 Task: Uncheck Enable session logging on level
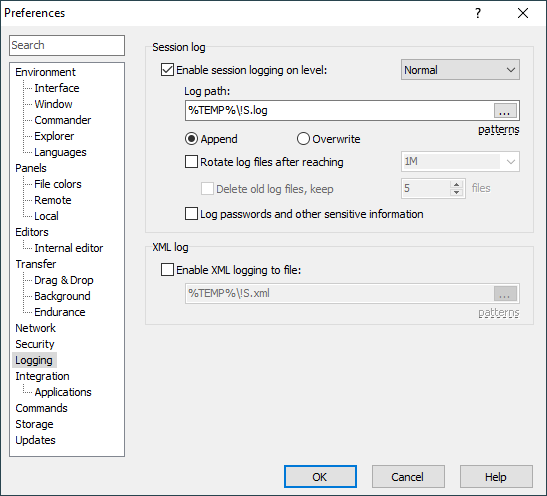pos(167,70)
